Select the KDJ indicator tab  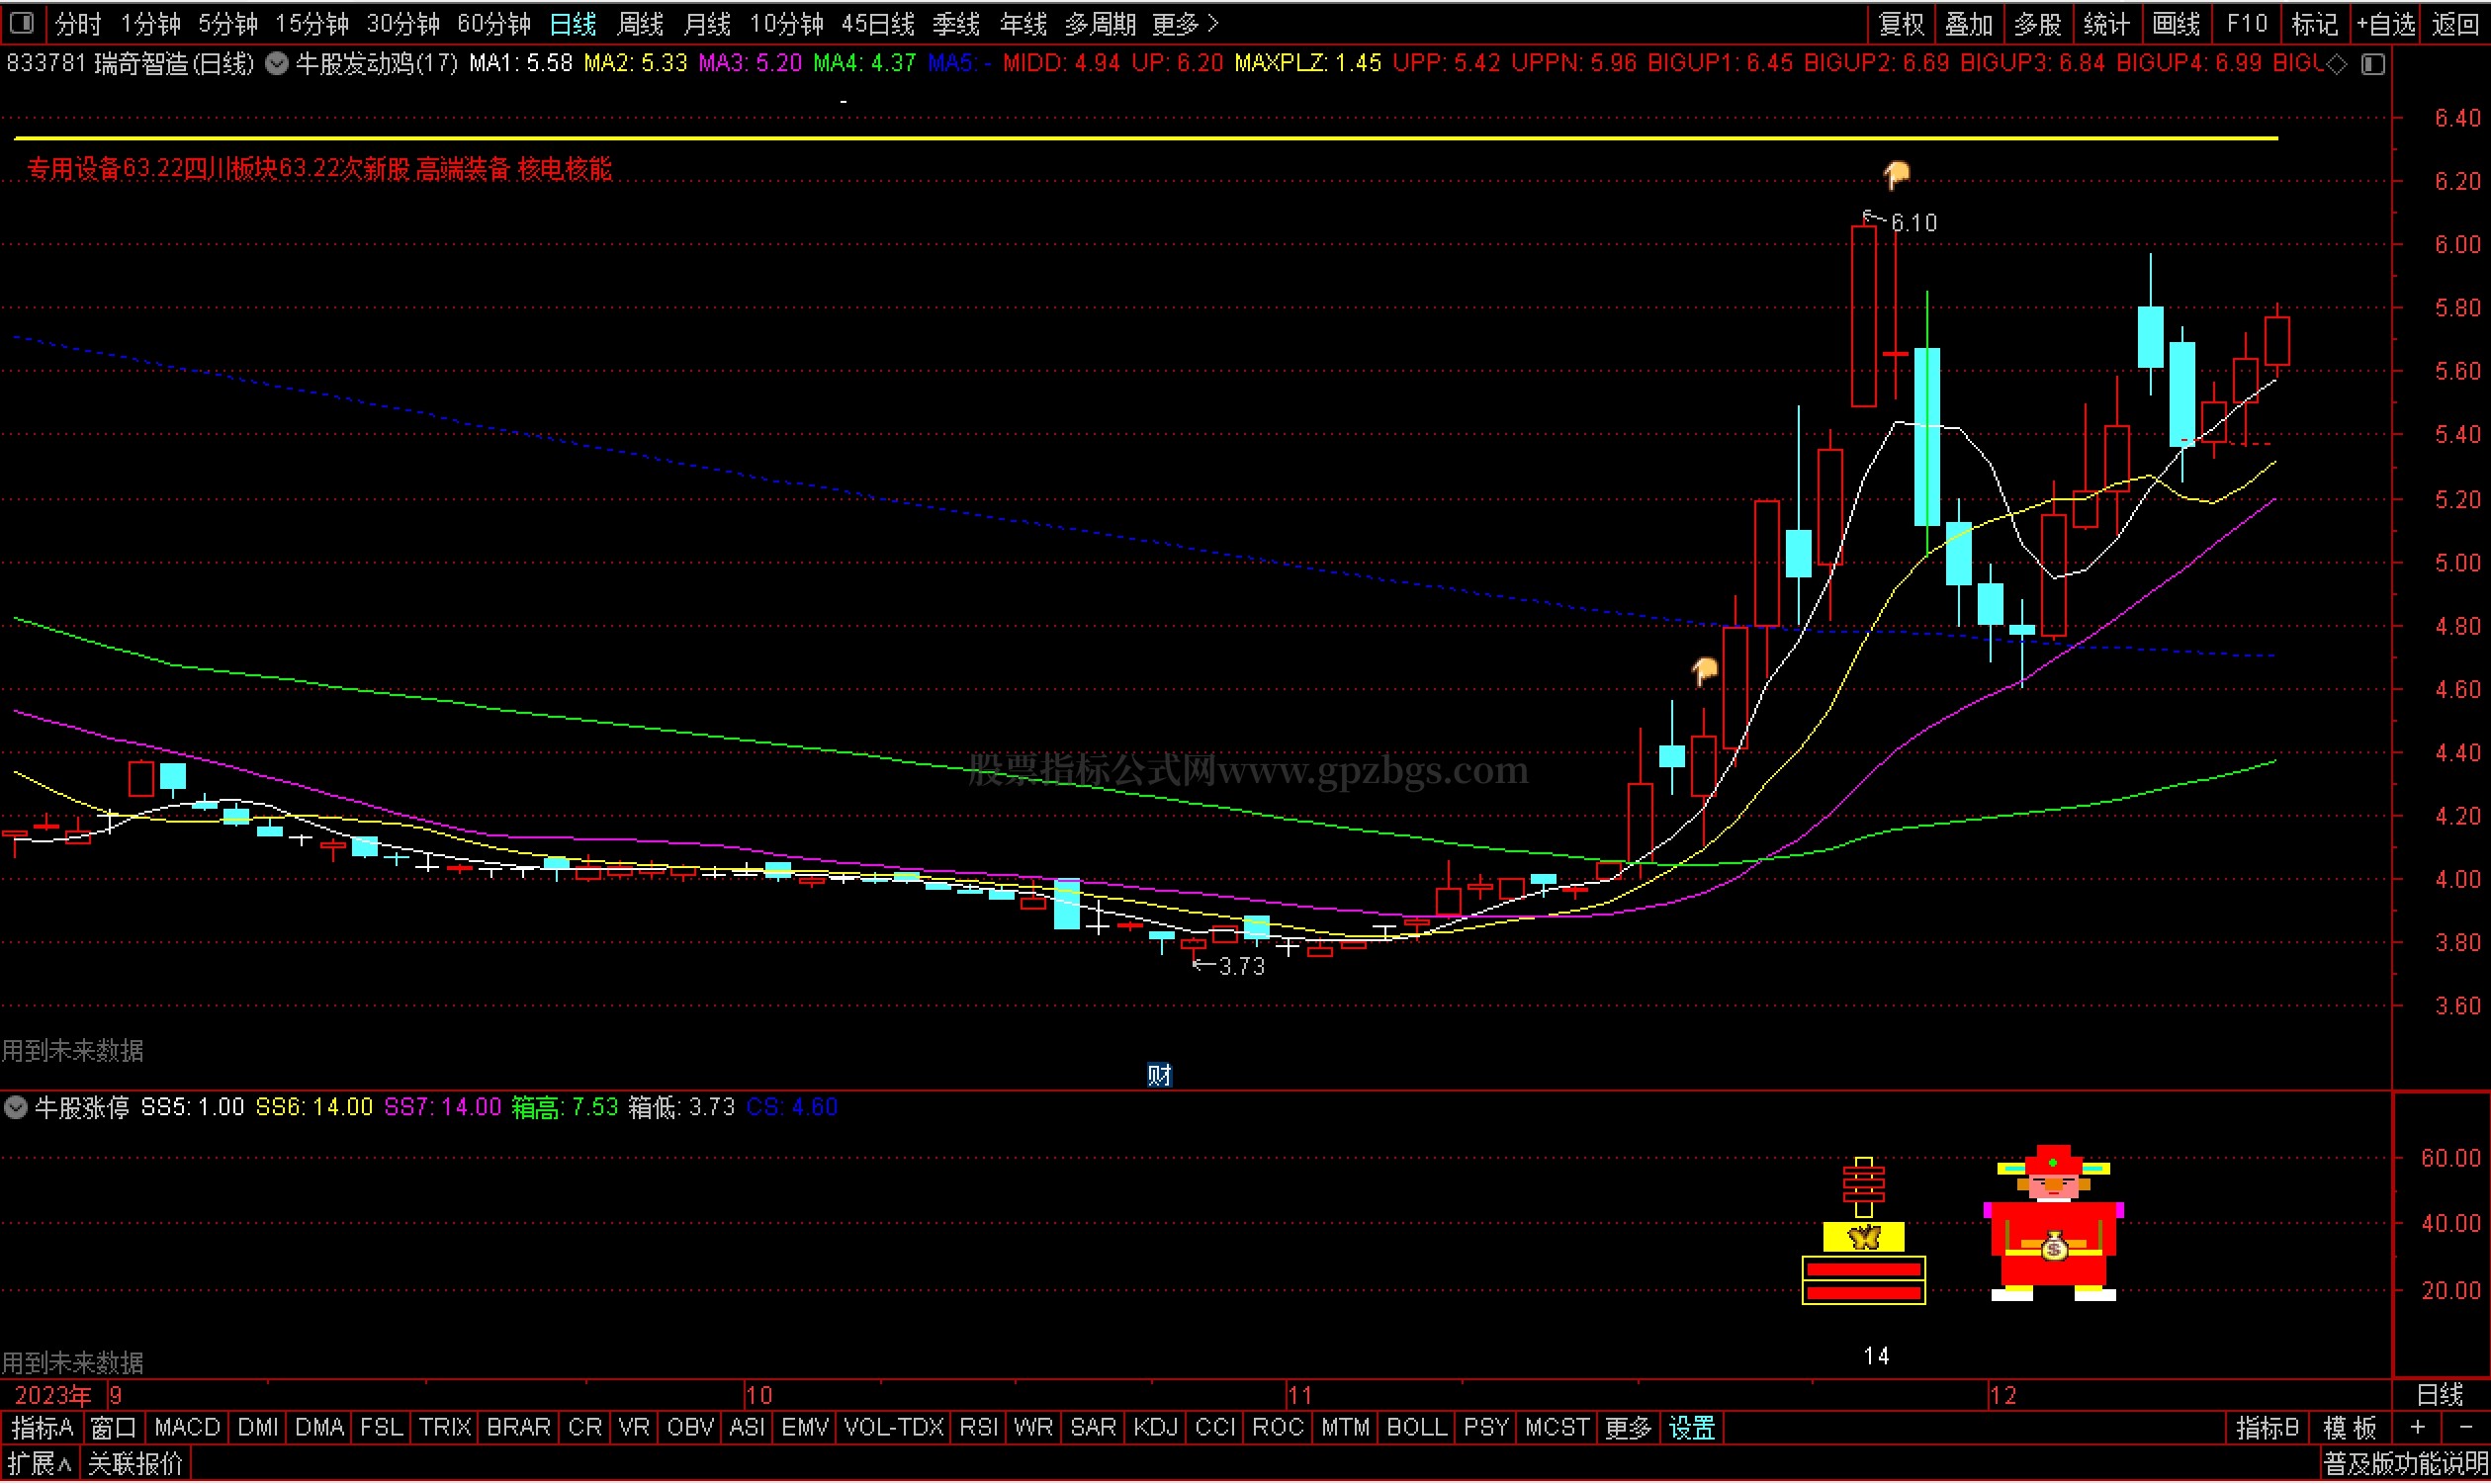point(1155,1429)
